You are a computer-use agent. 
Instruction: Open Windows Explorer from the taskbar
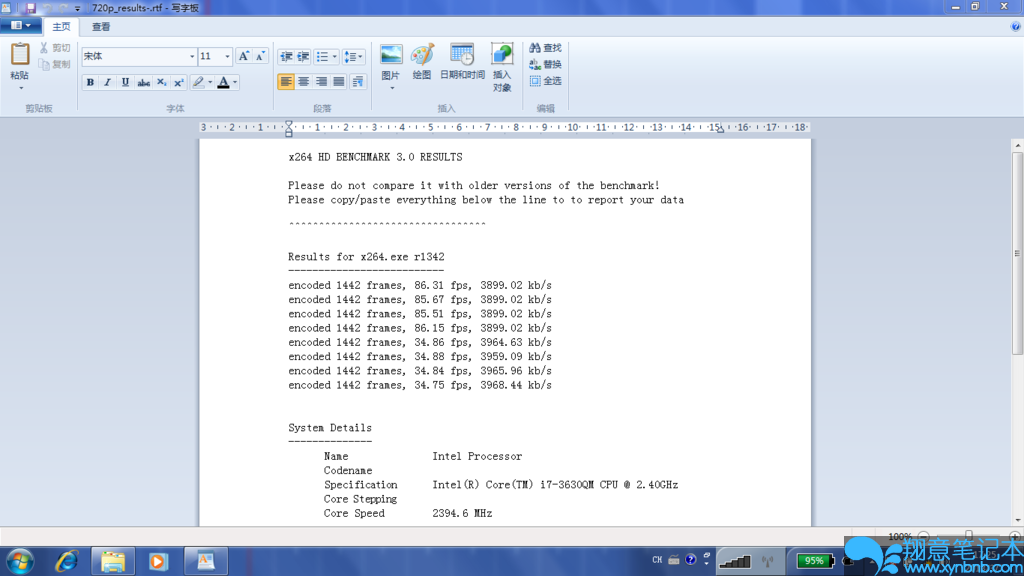coord(113,561)
